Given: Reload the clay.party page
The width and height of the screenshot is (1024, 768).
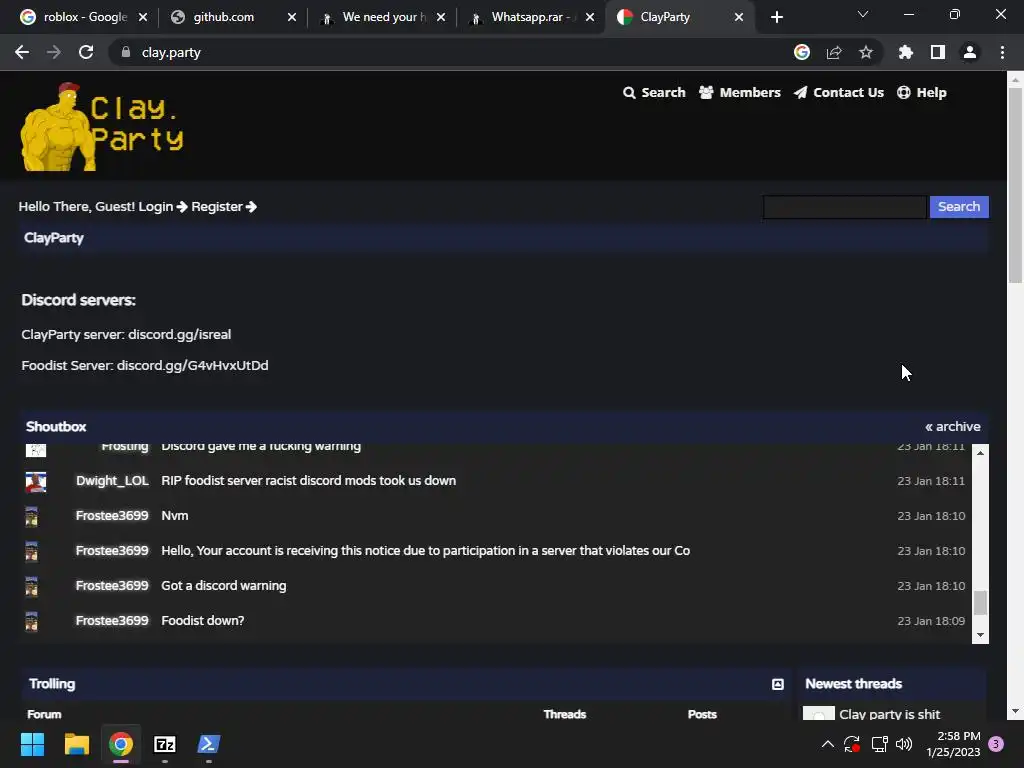Looking at the screenshot, I should tap(86, 52).
